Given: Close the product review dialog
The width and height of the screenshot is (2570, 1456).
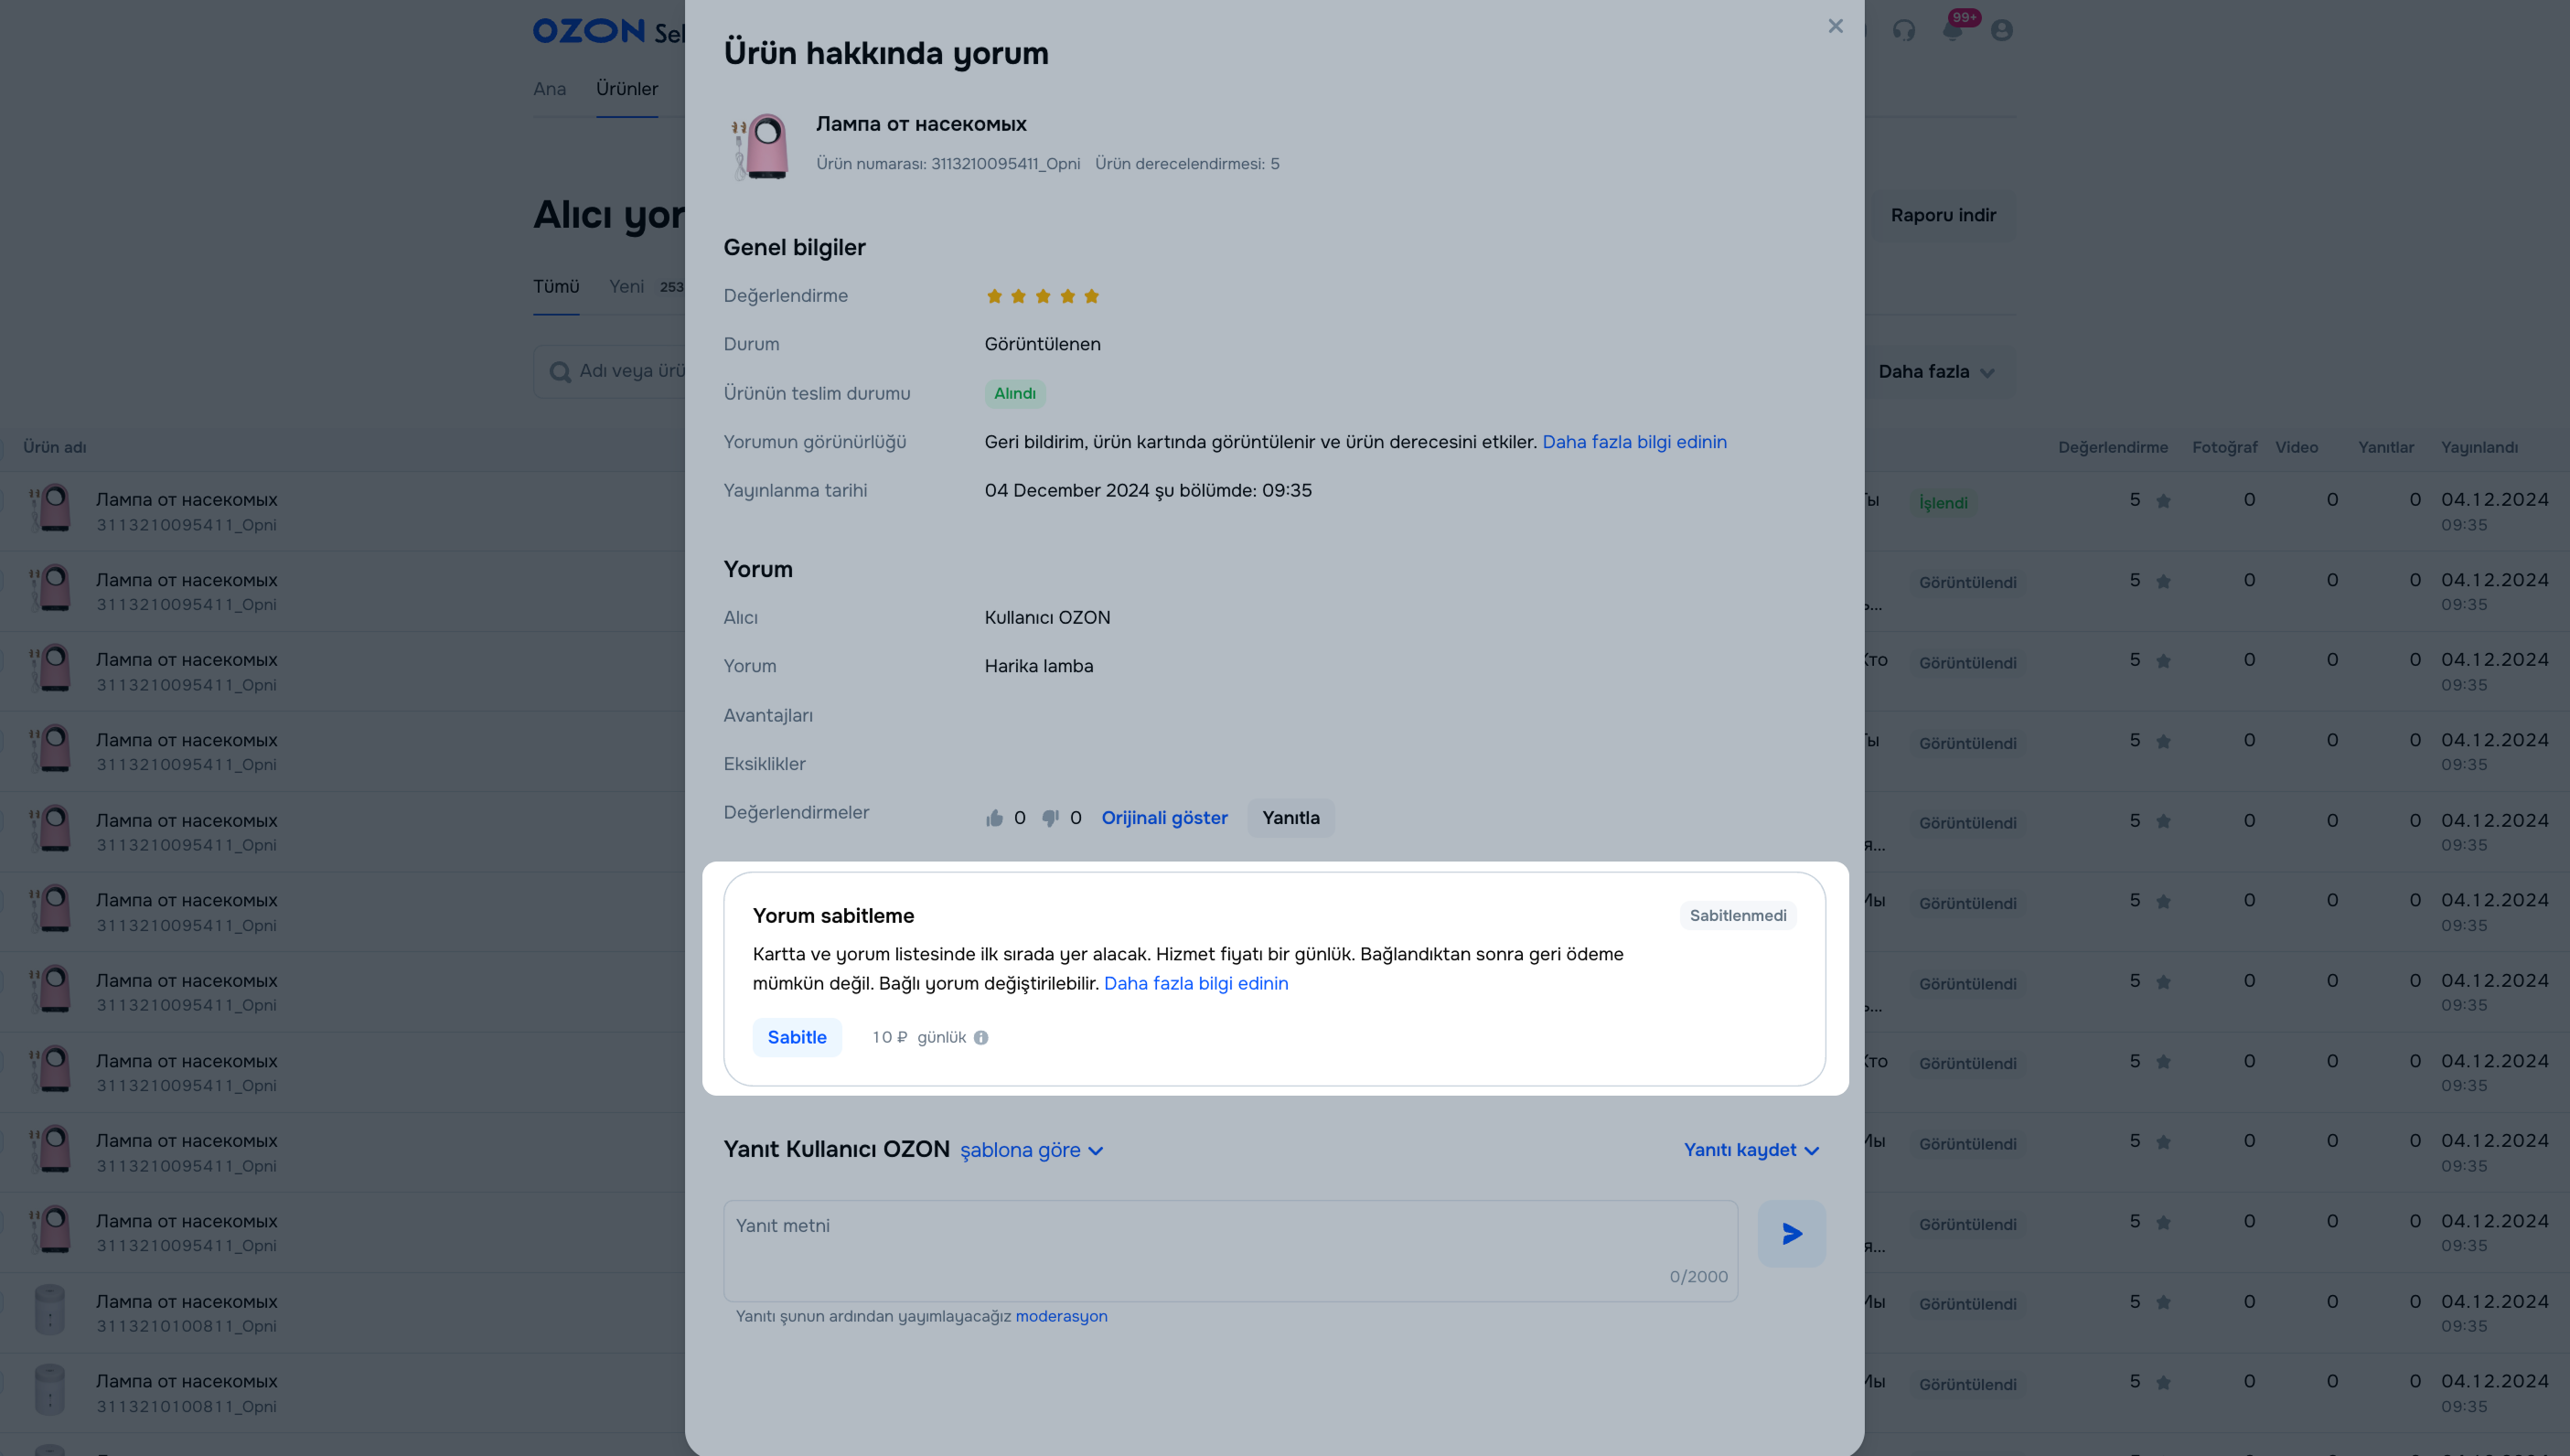Looking at the screenshot, I should click(1835, 26).
